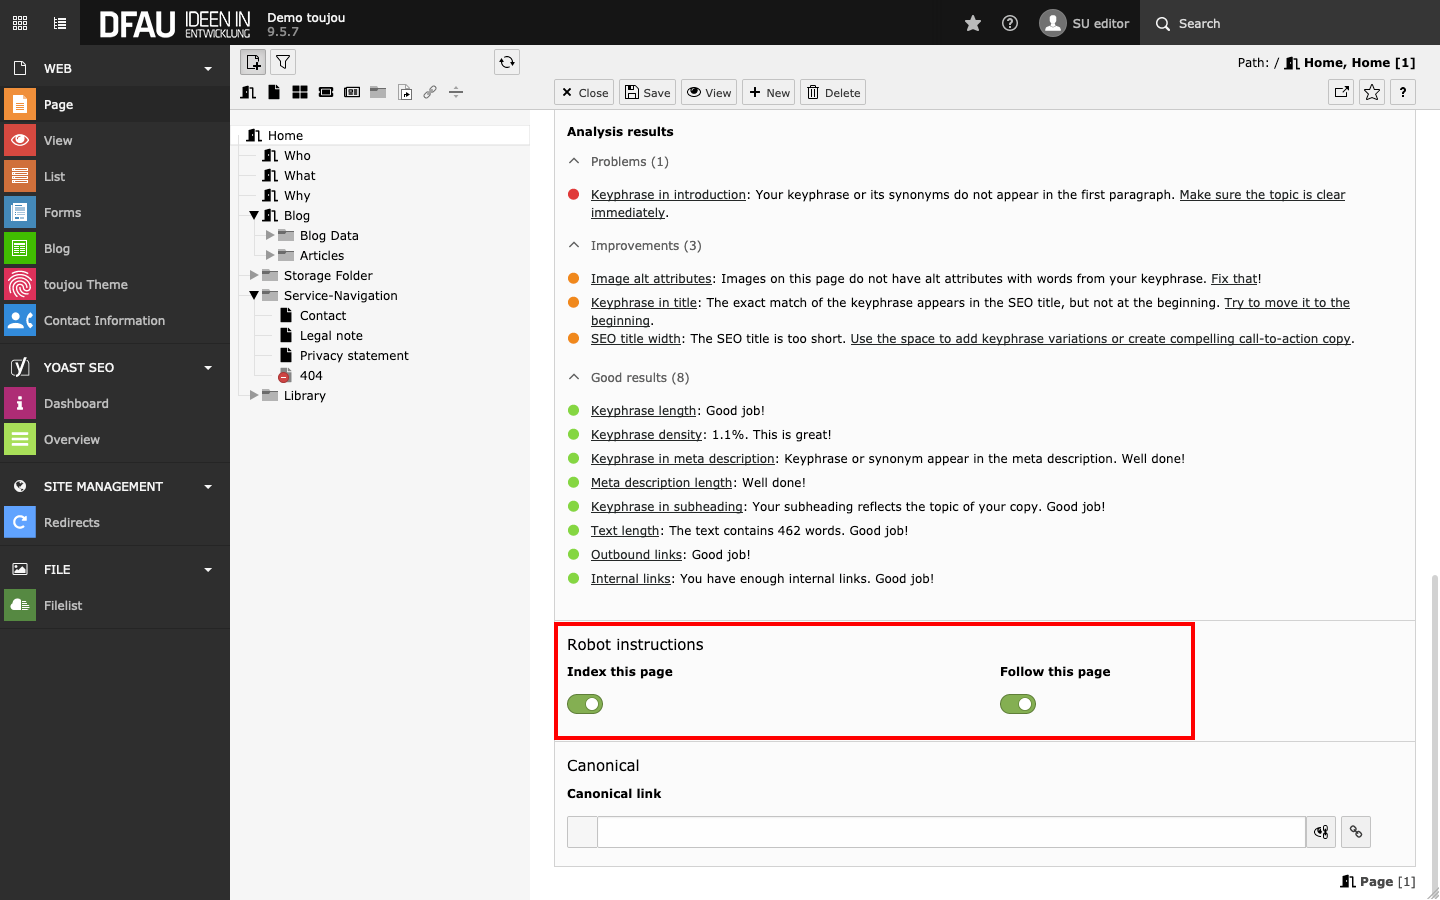1440x900 pixels.
Task: Click the open in new window icon
Action: [1341, 92]
